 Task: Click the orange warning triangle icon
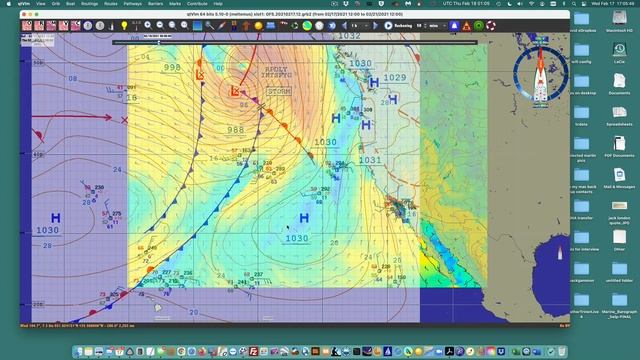pyautogui.click(x=467, y=26)
